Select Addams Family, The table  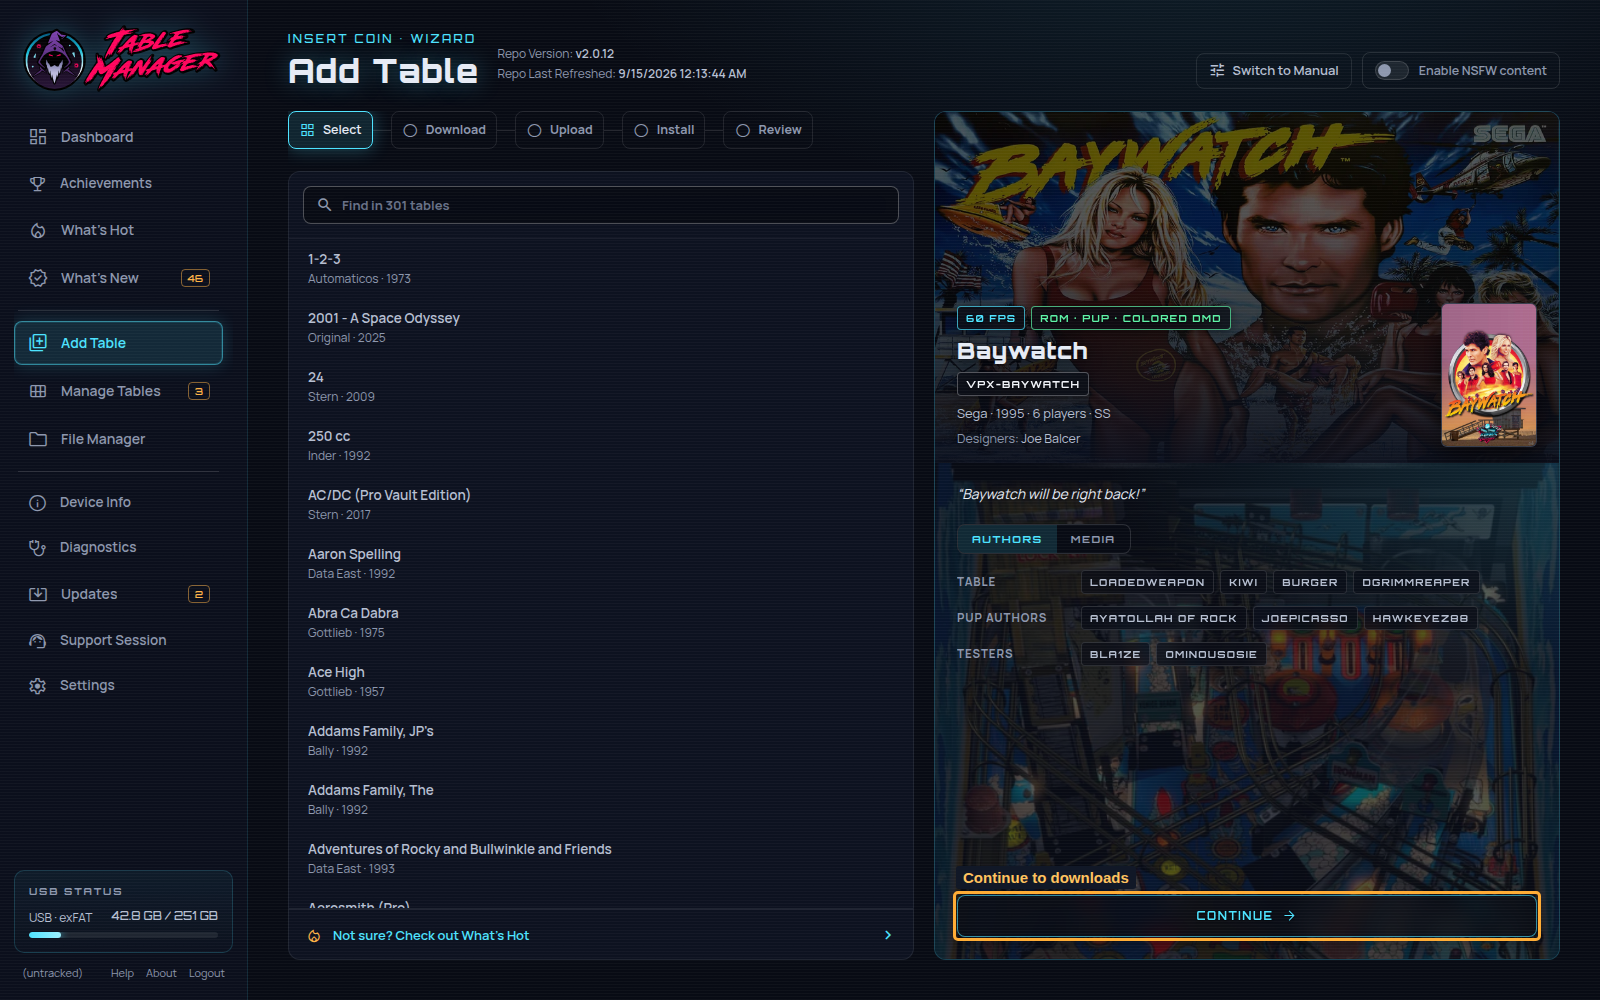(601, 799)
